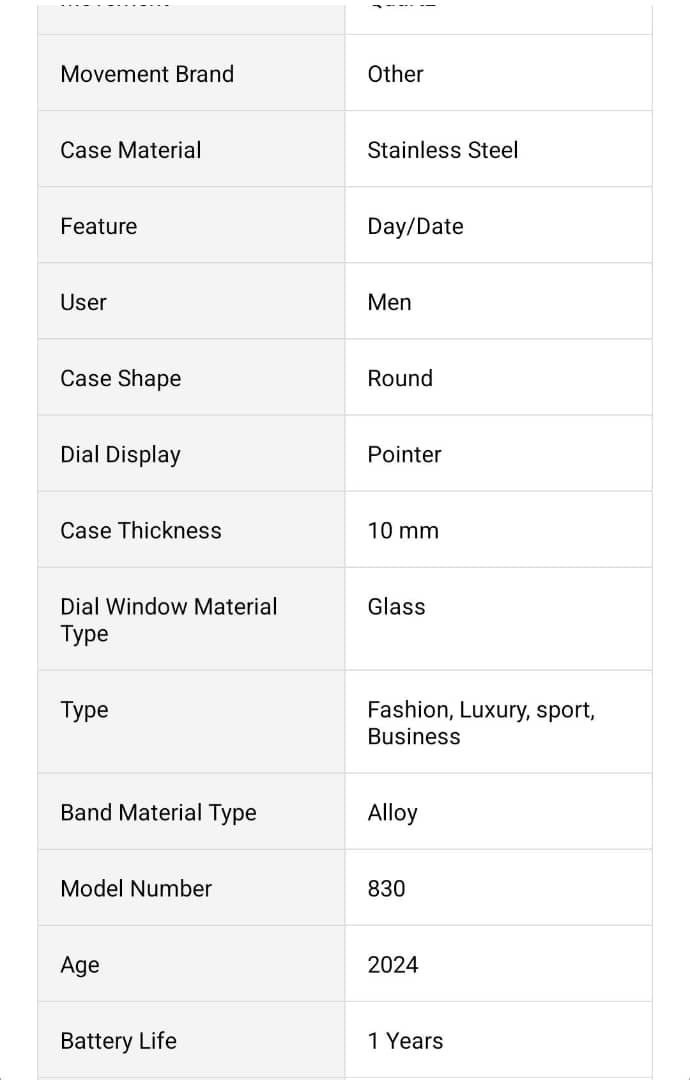Tap the Band Material Type label
The height and width of the screenshot is (1080, 690).
pyautogui.click(x=158, y=812)
